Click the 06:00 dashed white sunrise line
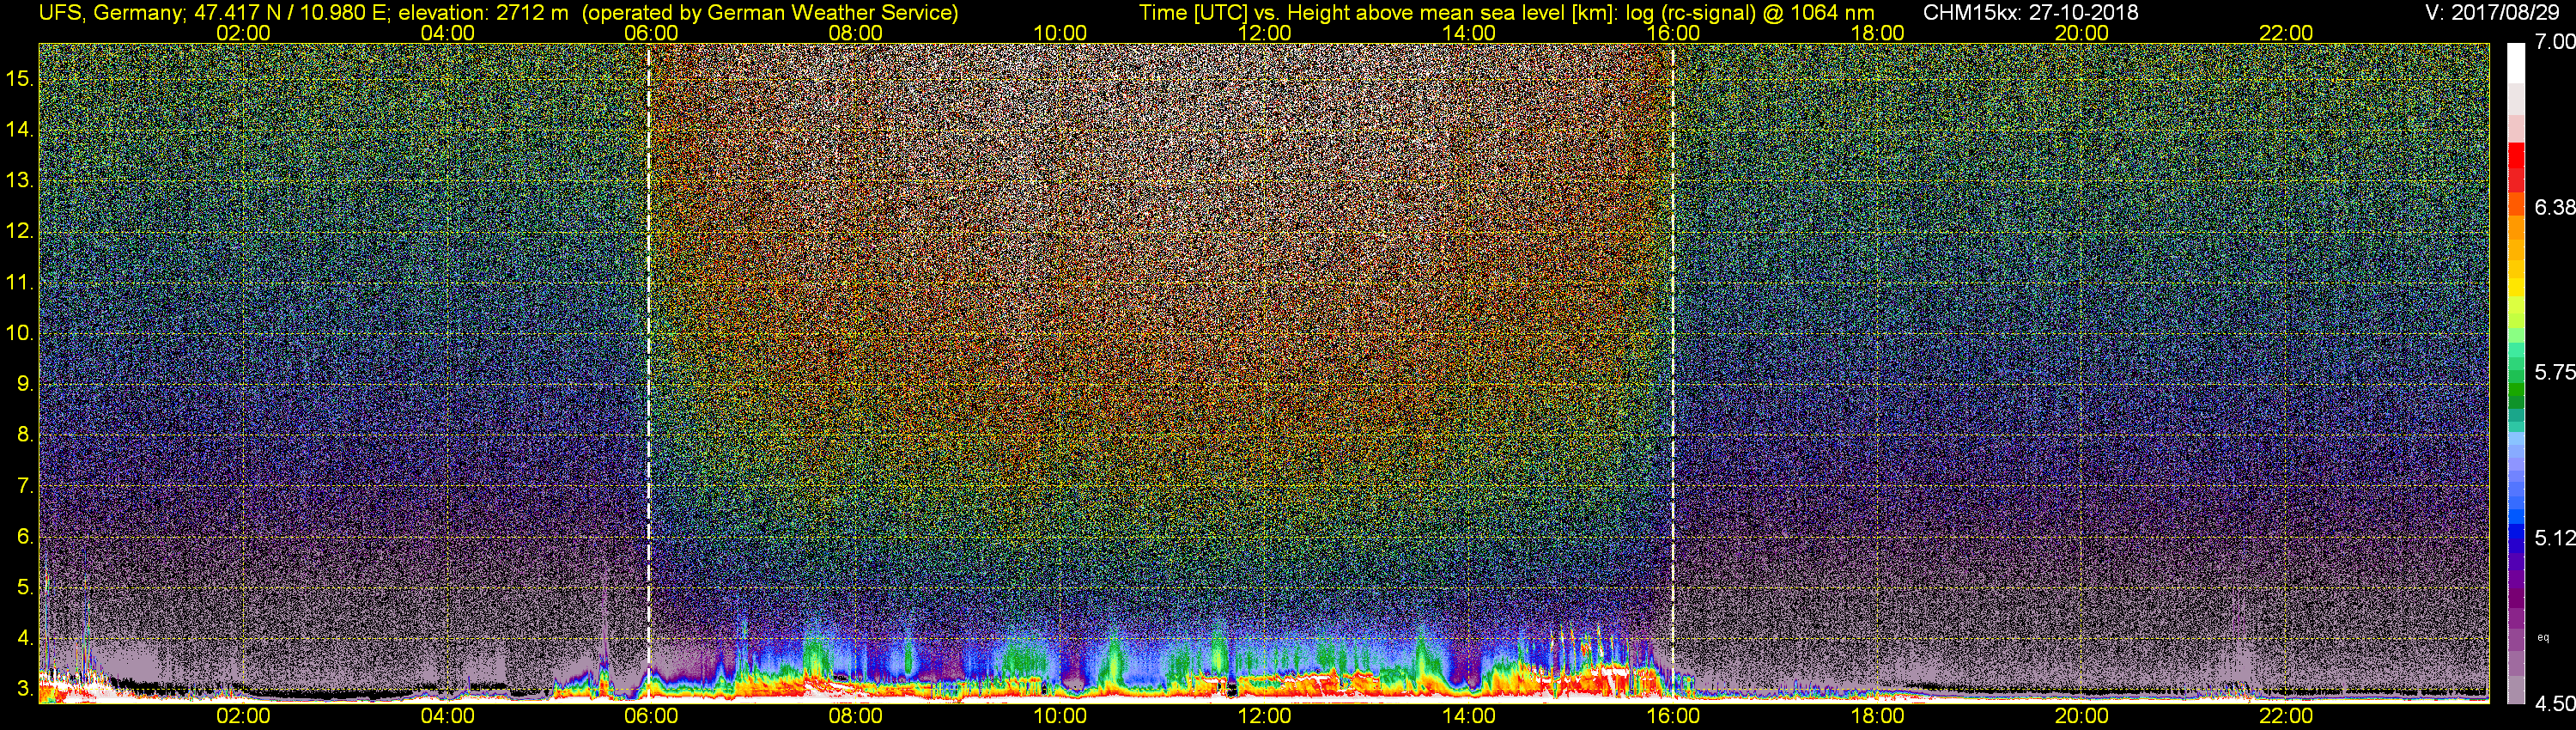 [x=649, y=372]
